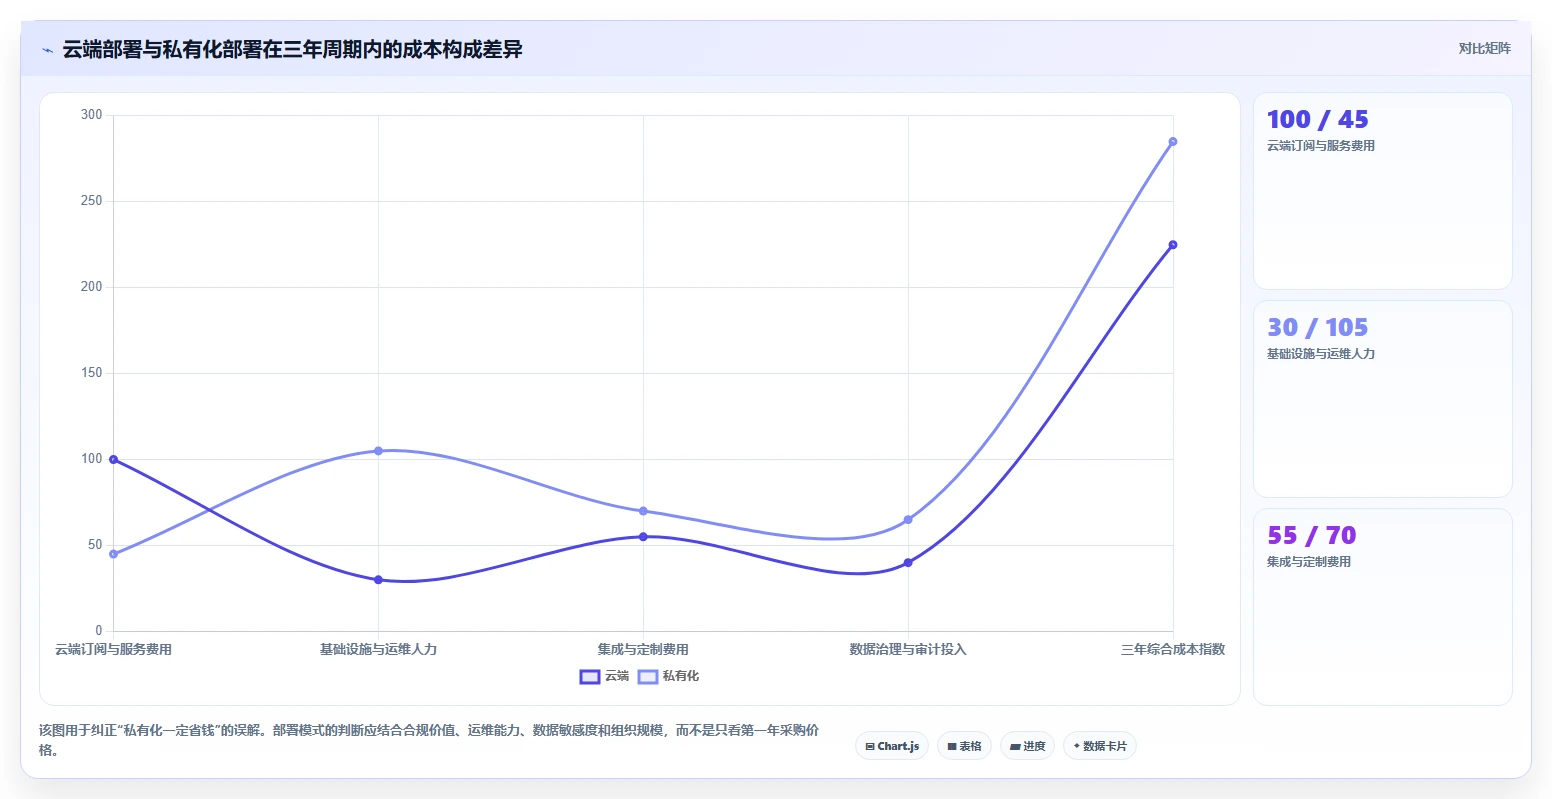Pick the 私有化 data point at 集成与定制费用
Screen dimensions: 1552x799
coord(643,511)
